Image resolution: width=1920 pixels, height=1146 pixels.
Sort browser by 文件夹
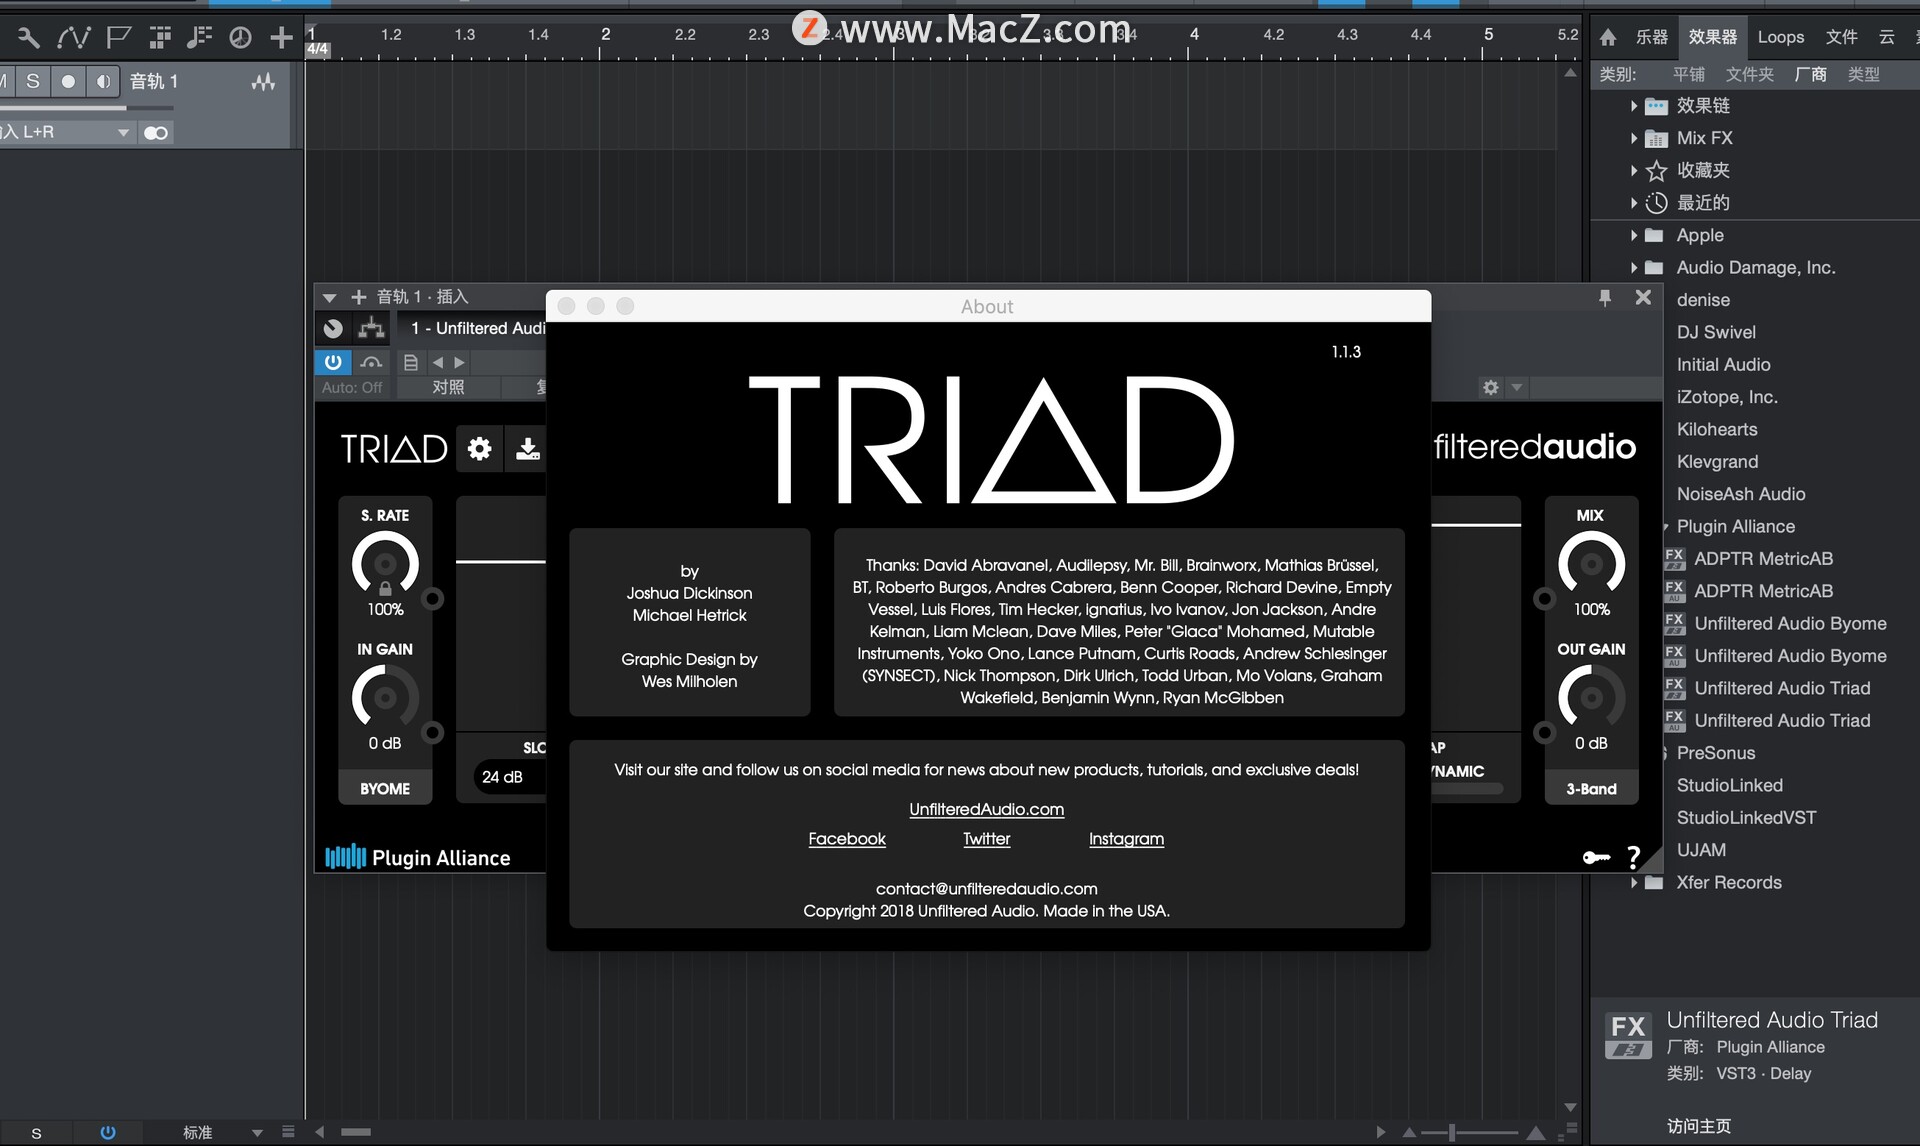tap(1749, 74)
